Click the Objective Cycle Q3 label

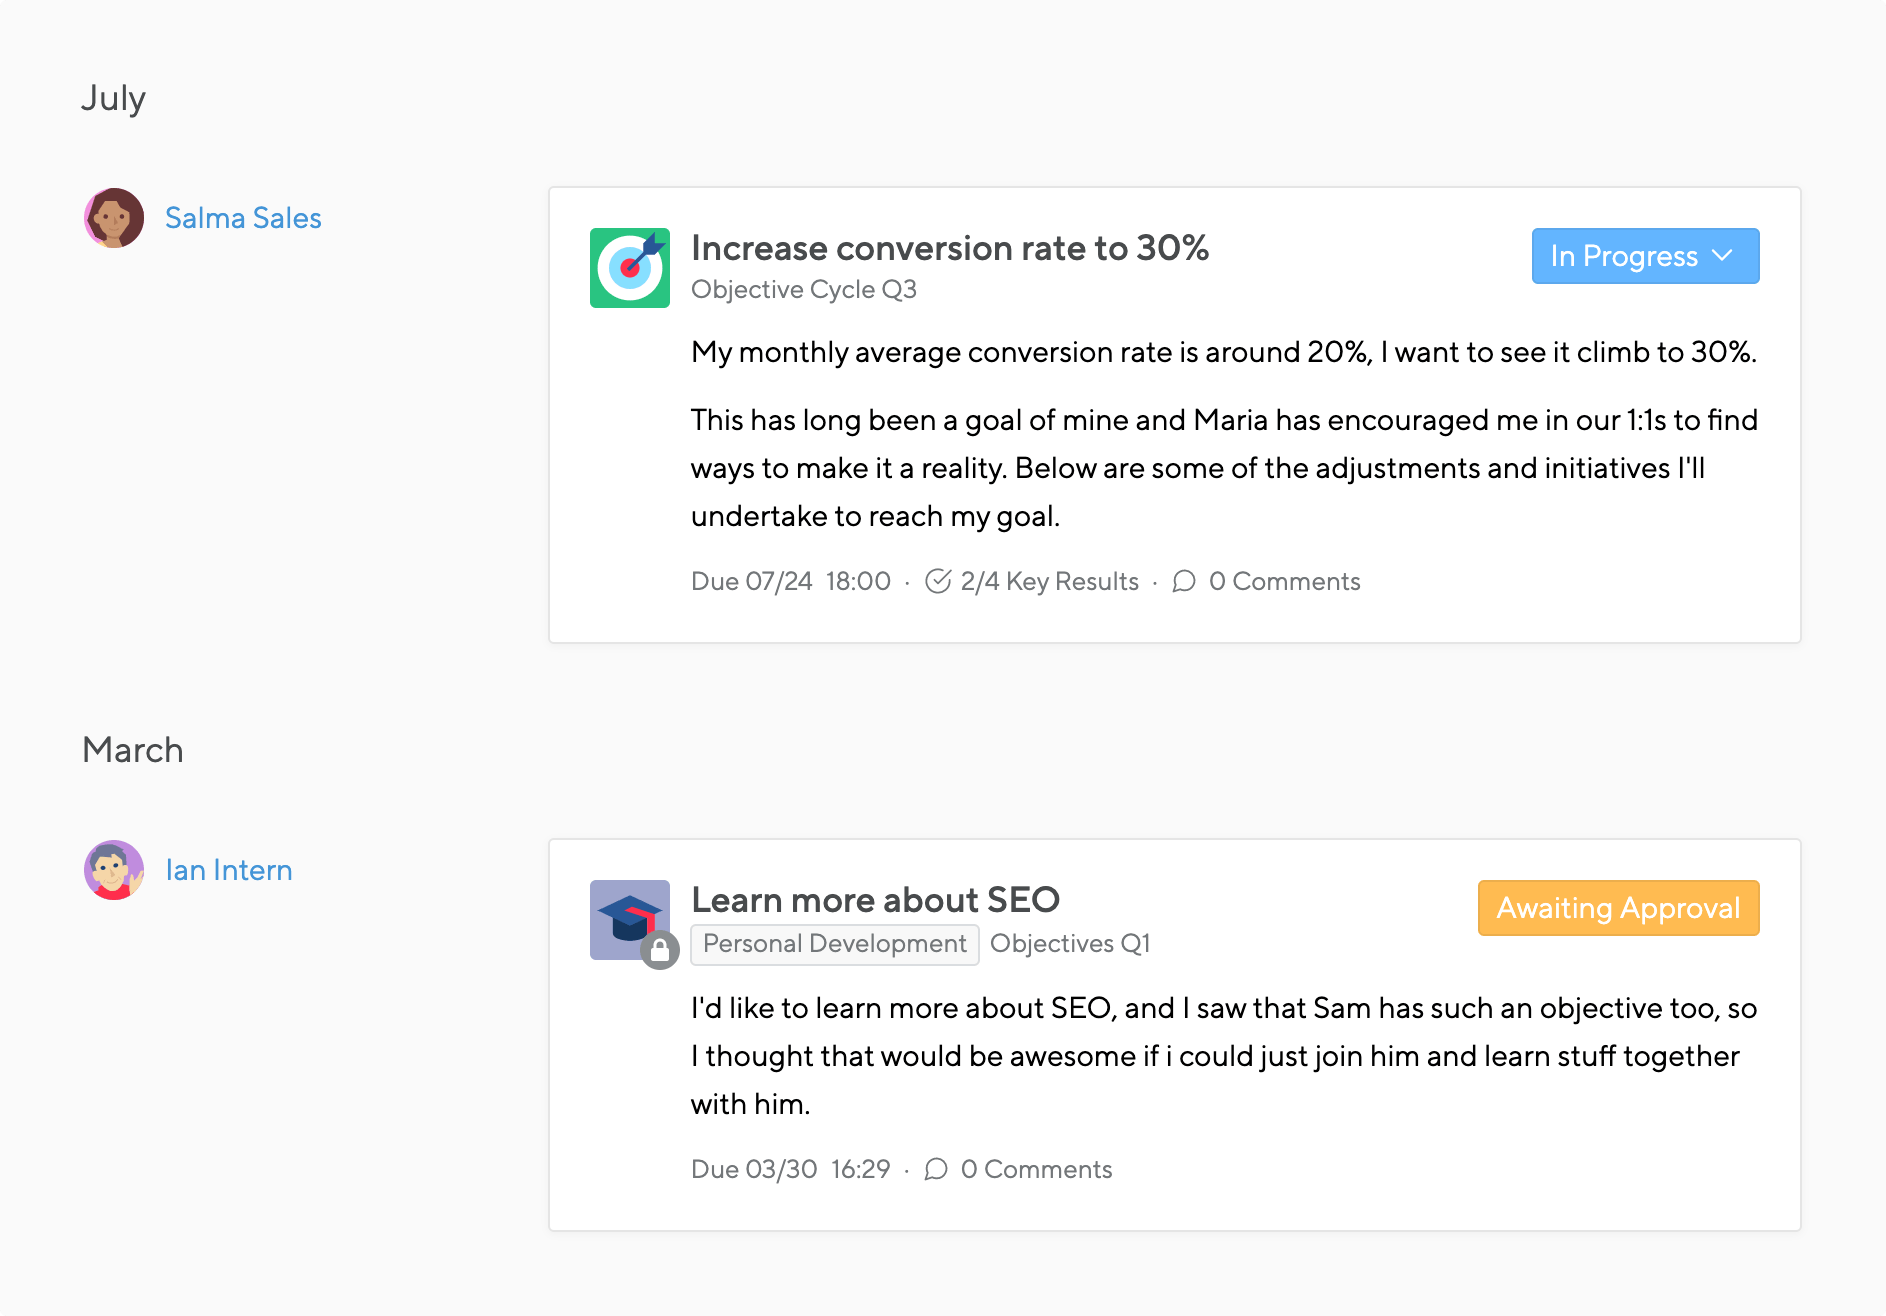[x=804, y=289]
